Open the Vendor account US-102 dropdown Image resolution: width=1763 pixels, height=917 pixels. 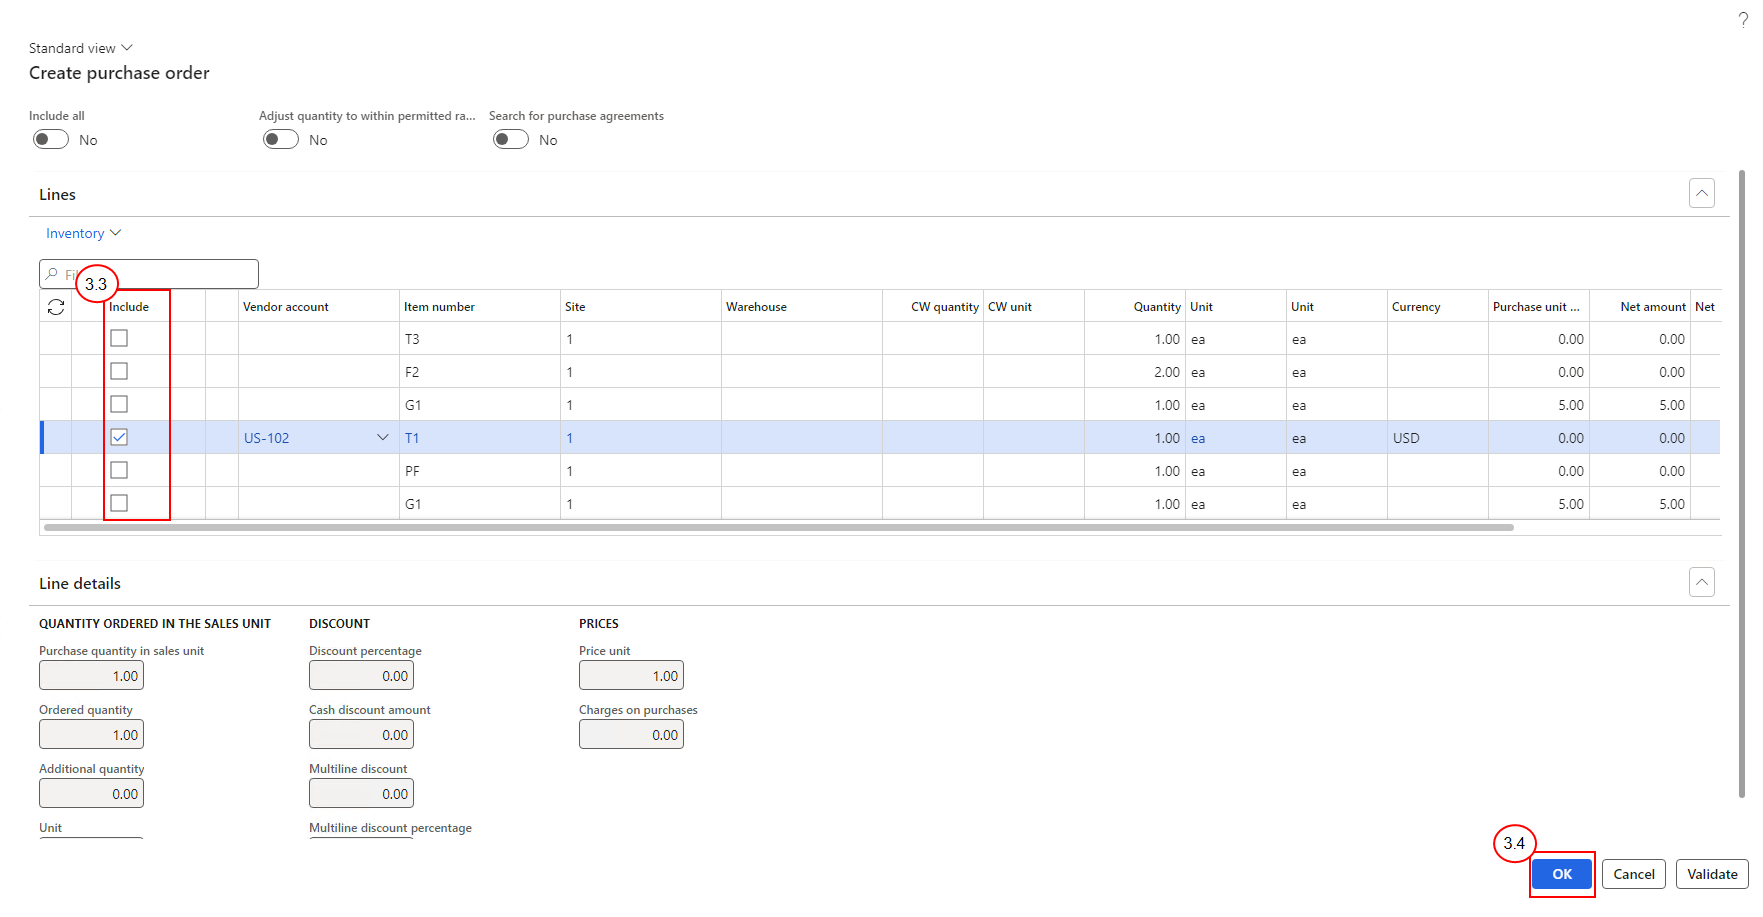(382, 438)
